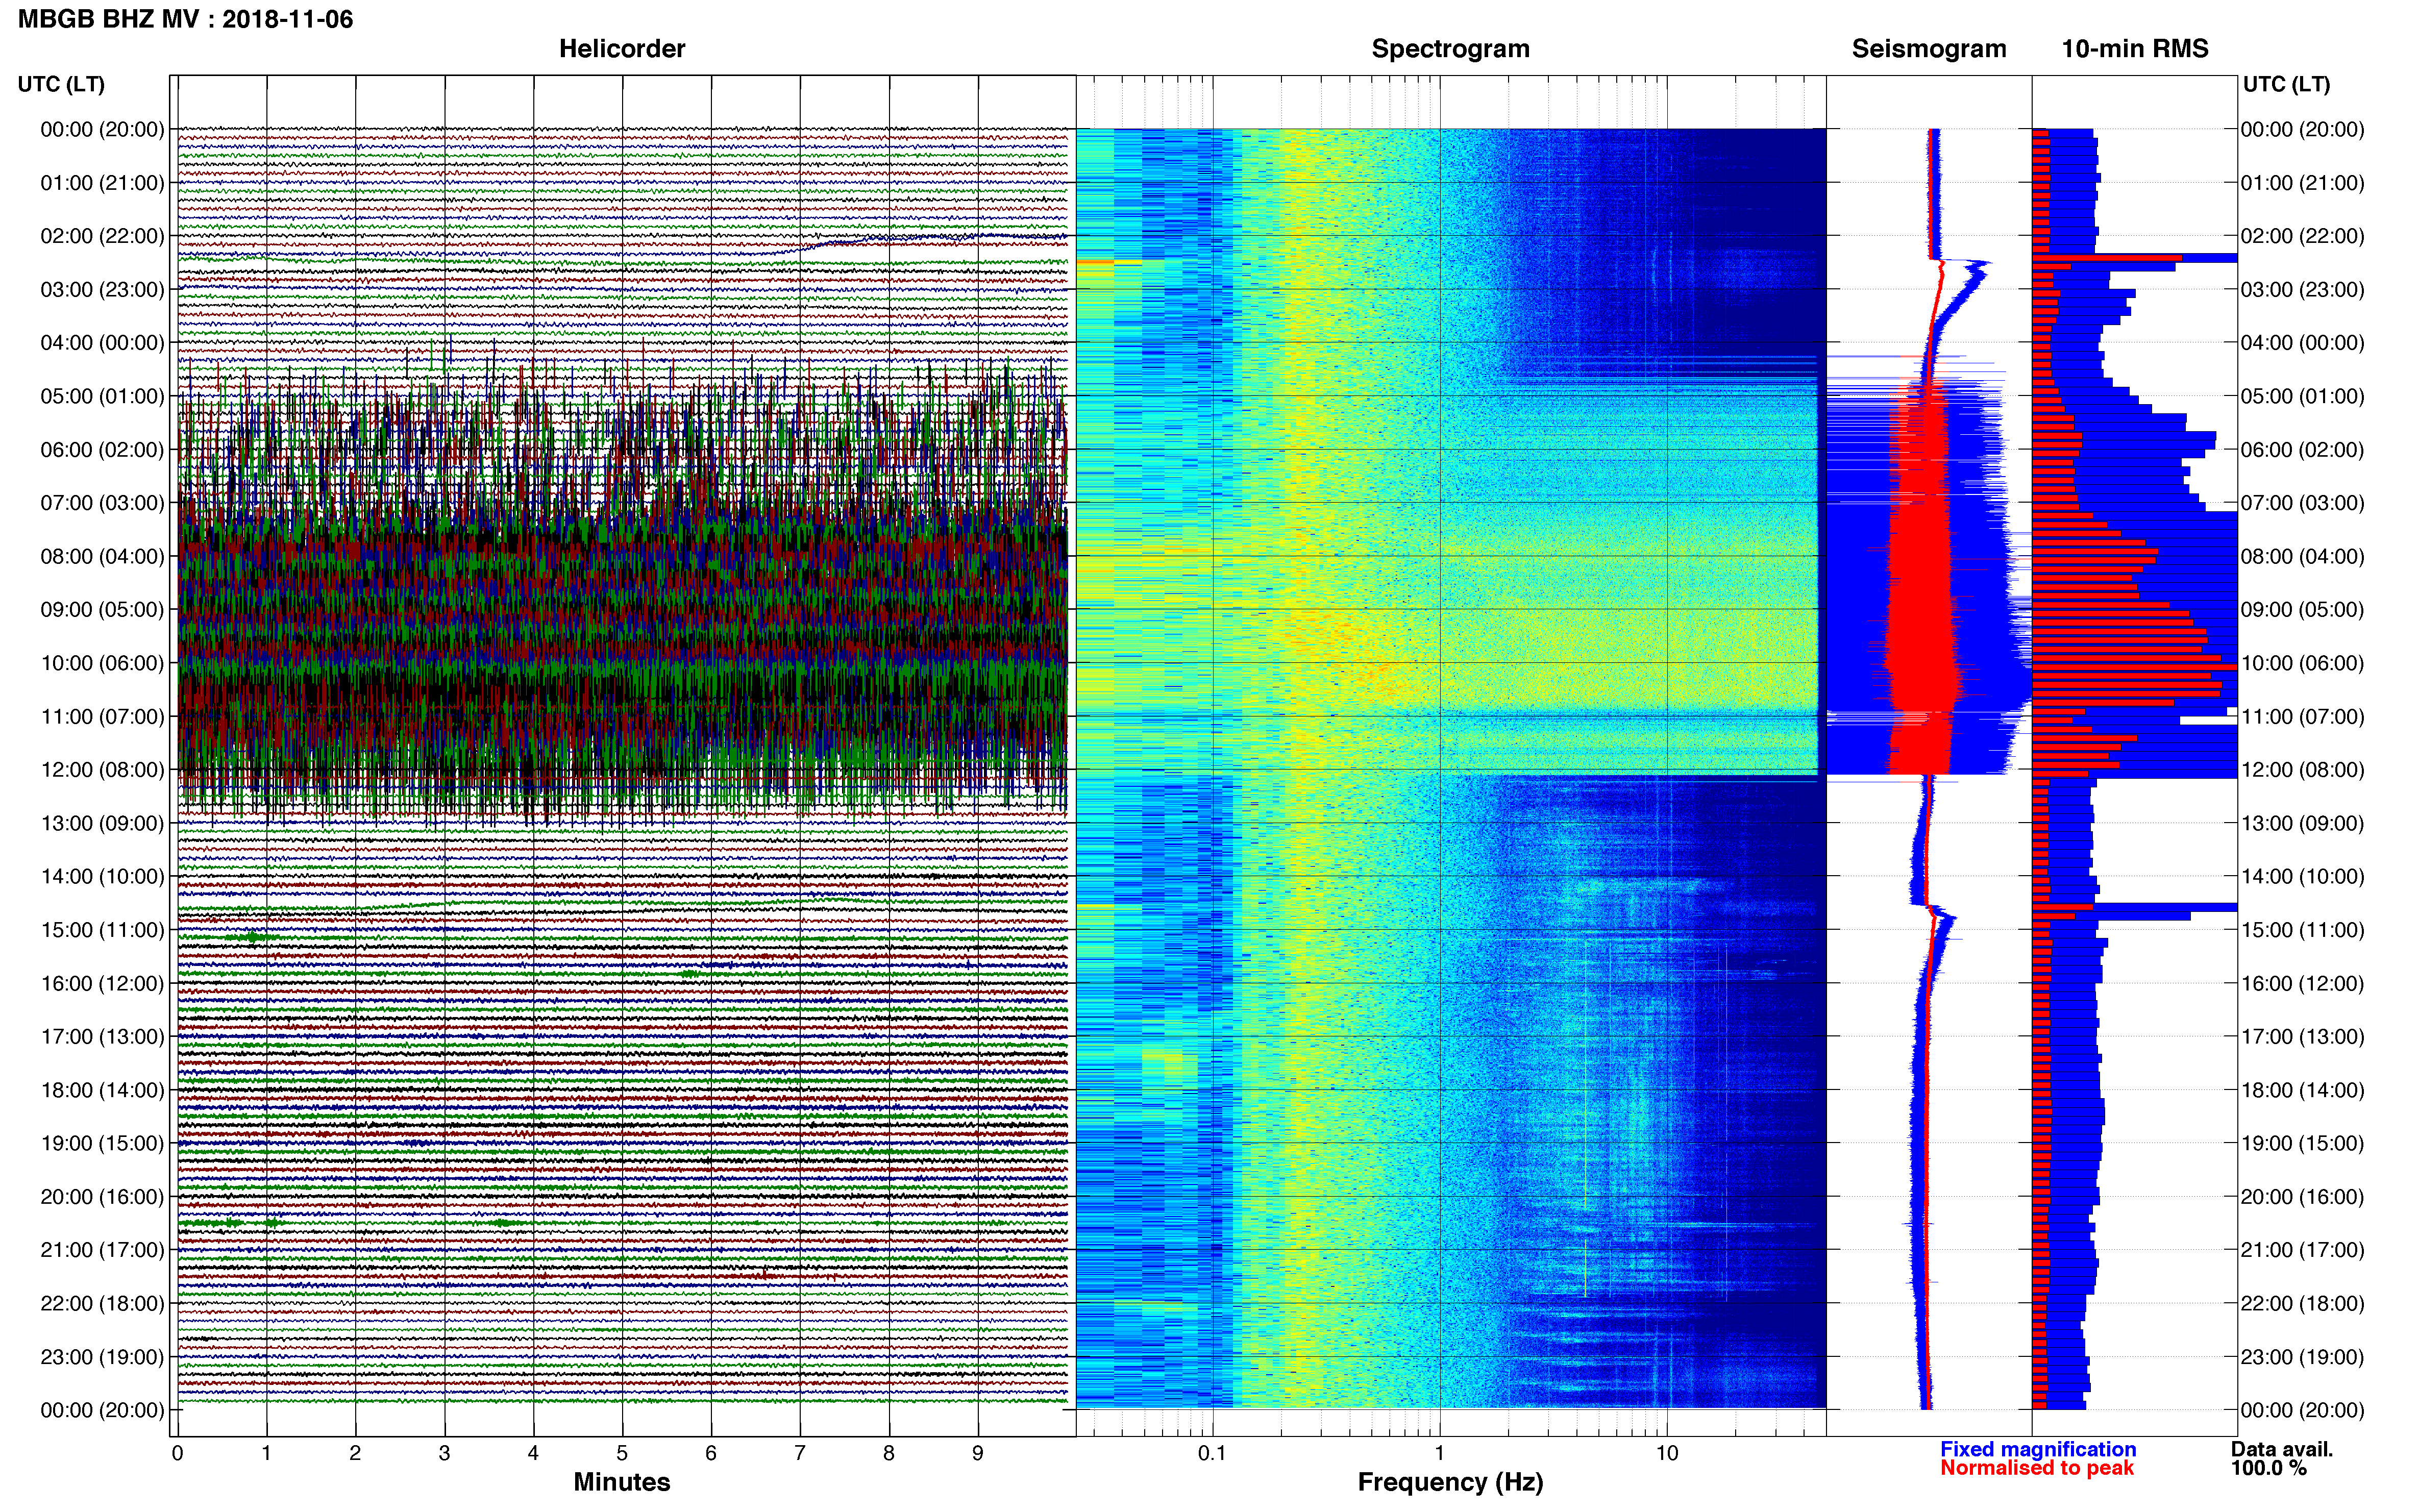Click the left 'UTC (LT)' axis label
This screenshot has height=1512, width=2419.
(x=61, y=84)
